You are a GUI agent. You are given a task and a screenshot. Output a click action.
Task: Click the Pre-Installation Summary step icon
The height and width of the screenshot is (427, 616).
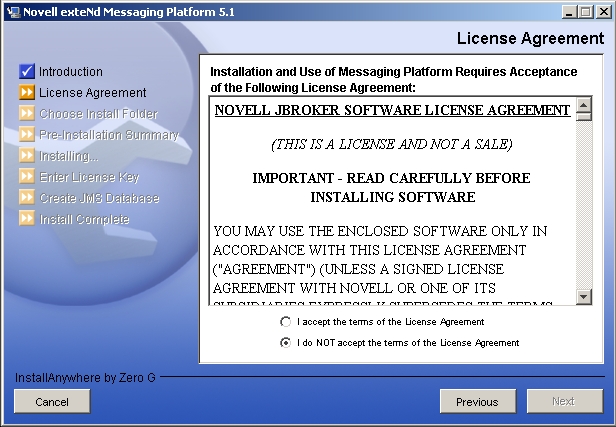(x=27, y=134)
